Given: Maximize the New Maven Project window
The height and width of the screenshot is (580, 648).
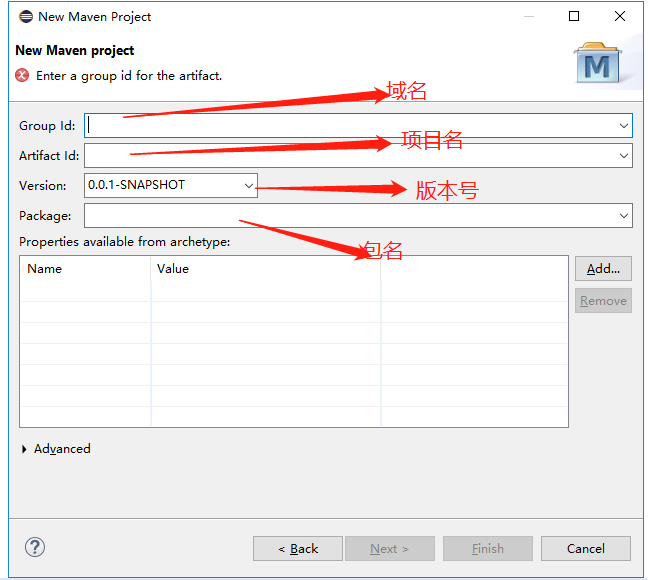Looking at the screenshot, I should point(574,16).
